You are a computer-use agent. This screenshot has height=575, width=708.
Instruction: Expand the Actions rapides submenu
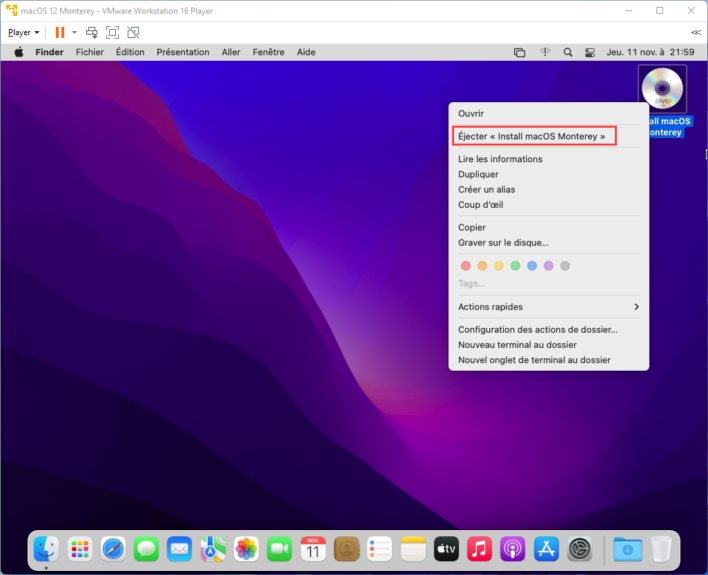(549, 307)
